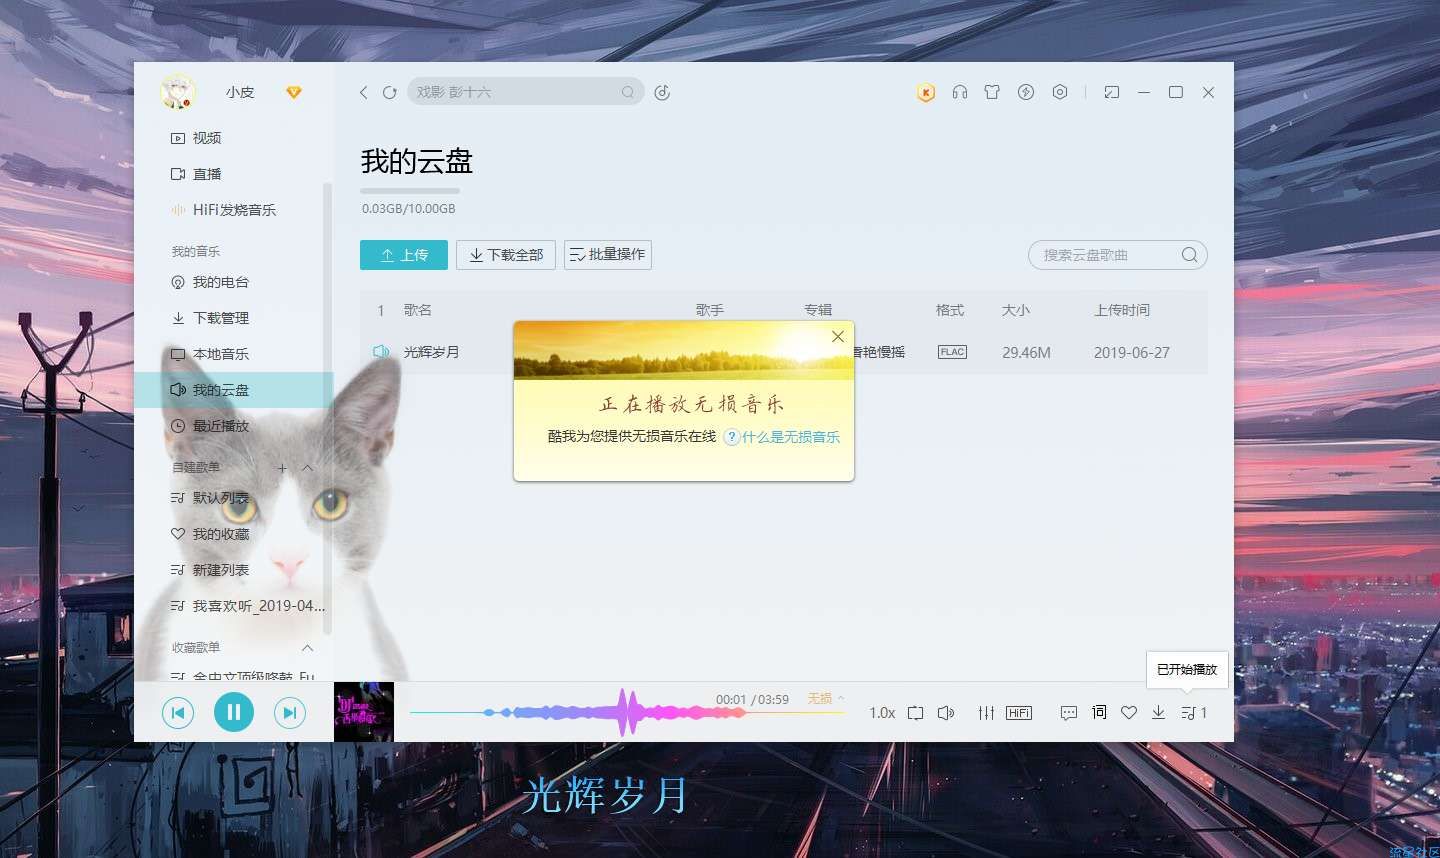Open HiFi发烧音乐 in the sidebar
1440x858 pixels.
pyautogui.click(x=234, y=210)
